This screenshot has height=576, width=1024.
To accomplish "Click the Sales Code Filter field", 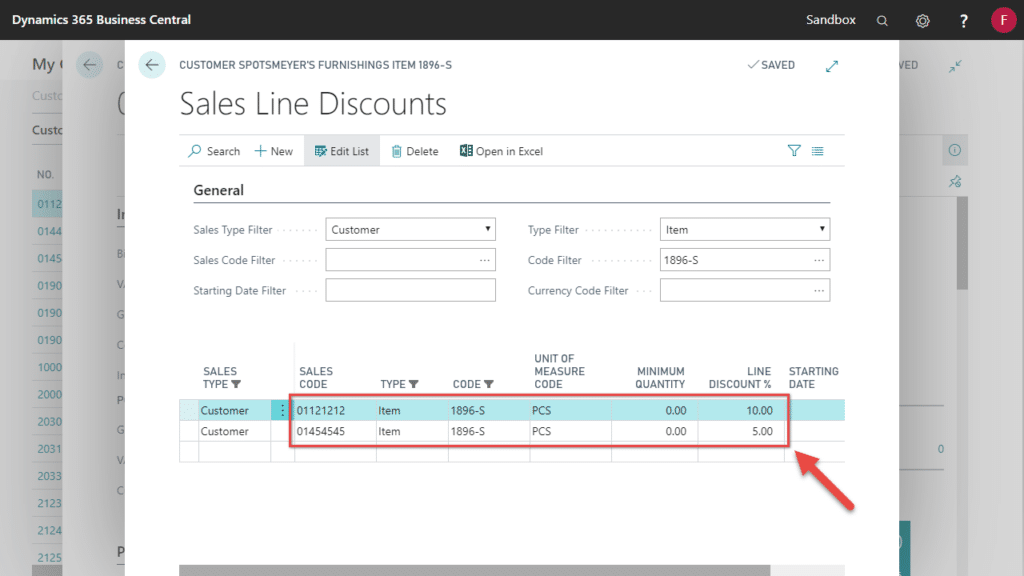I will tap(410, 260).
